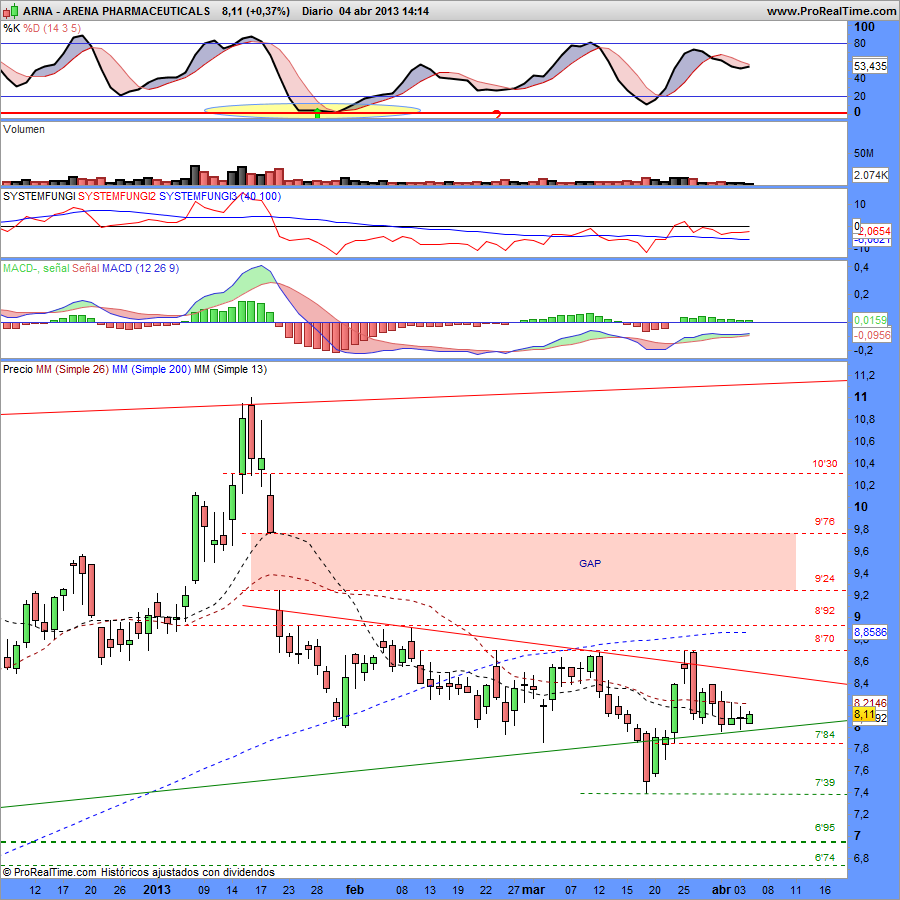The width and height of the screenshot is (900, 900).
Task: Click the 2.074K volume value tag
Action: 870,175
